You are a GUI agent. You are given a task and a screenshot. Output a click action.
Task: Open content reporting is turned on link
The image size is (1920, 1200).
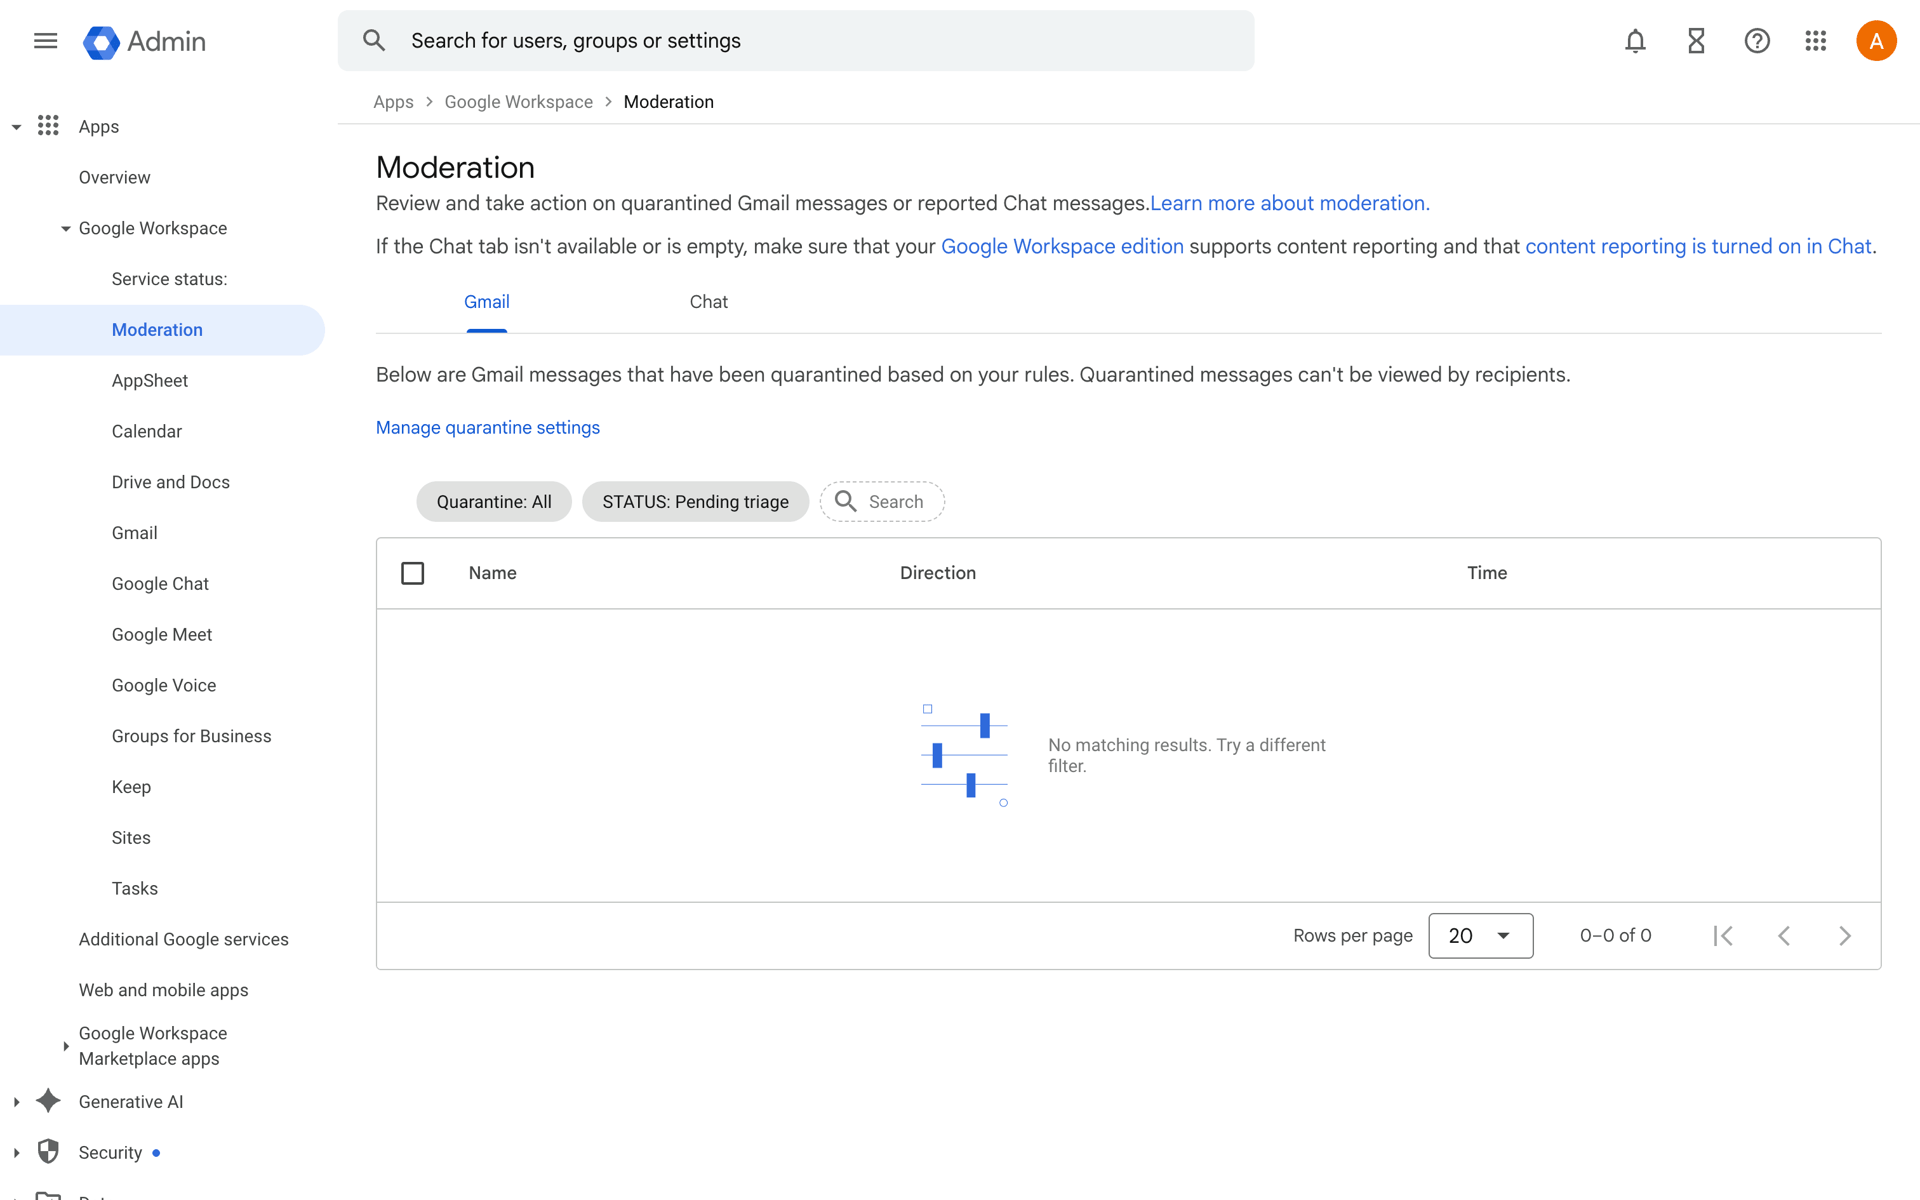pyautogui.click(x=1698, y=246)
